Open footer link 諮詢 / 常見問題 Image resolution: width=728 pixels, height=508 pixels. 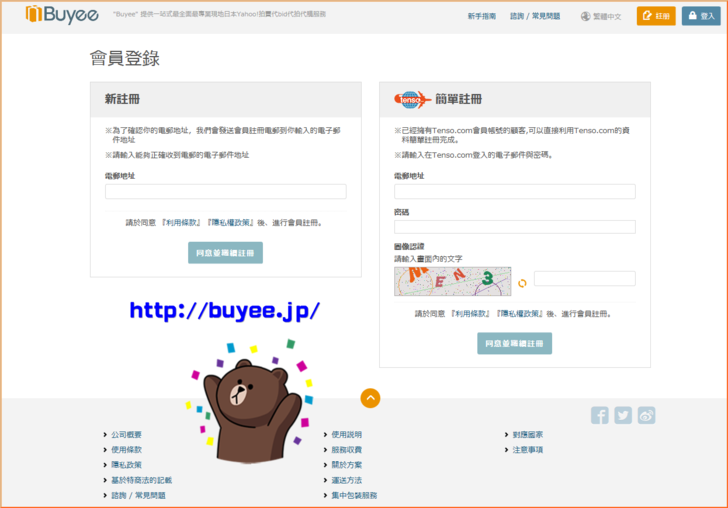pos(138,495)
